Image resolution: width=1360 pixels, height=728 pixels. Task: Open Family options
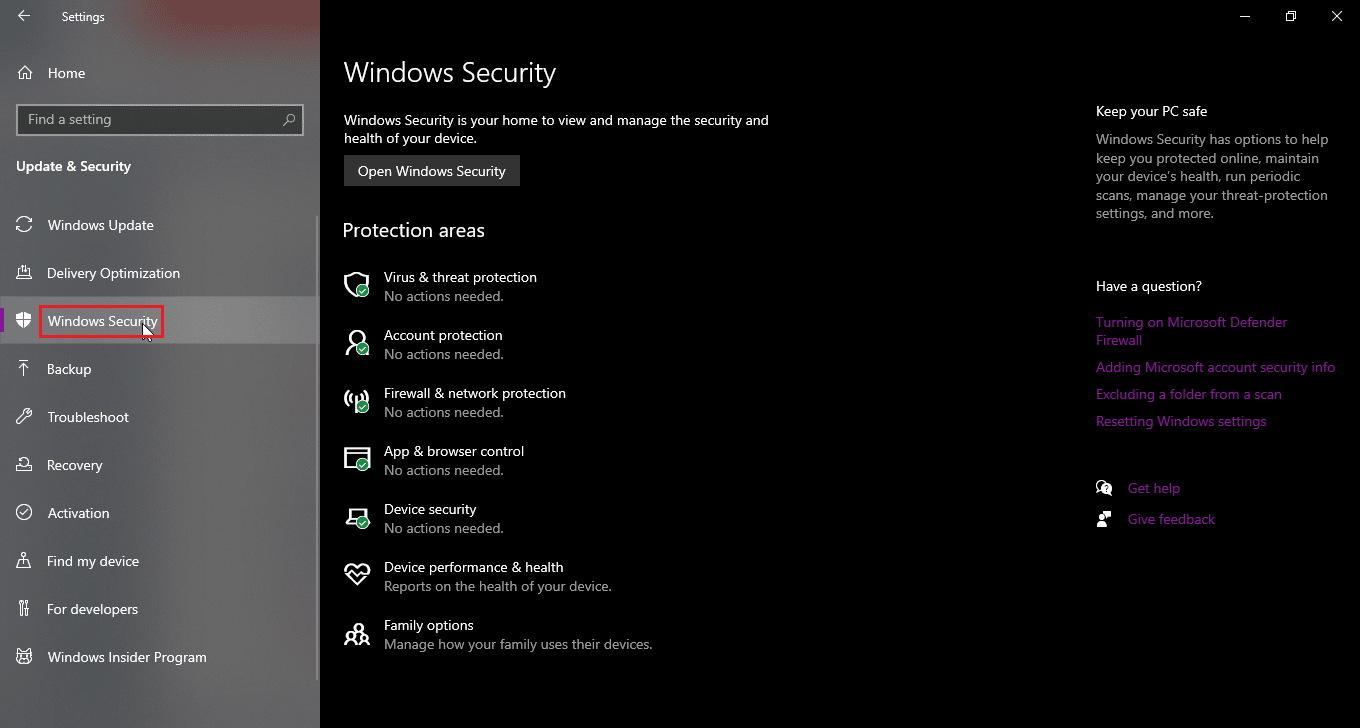[x=428, y=625]
